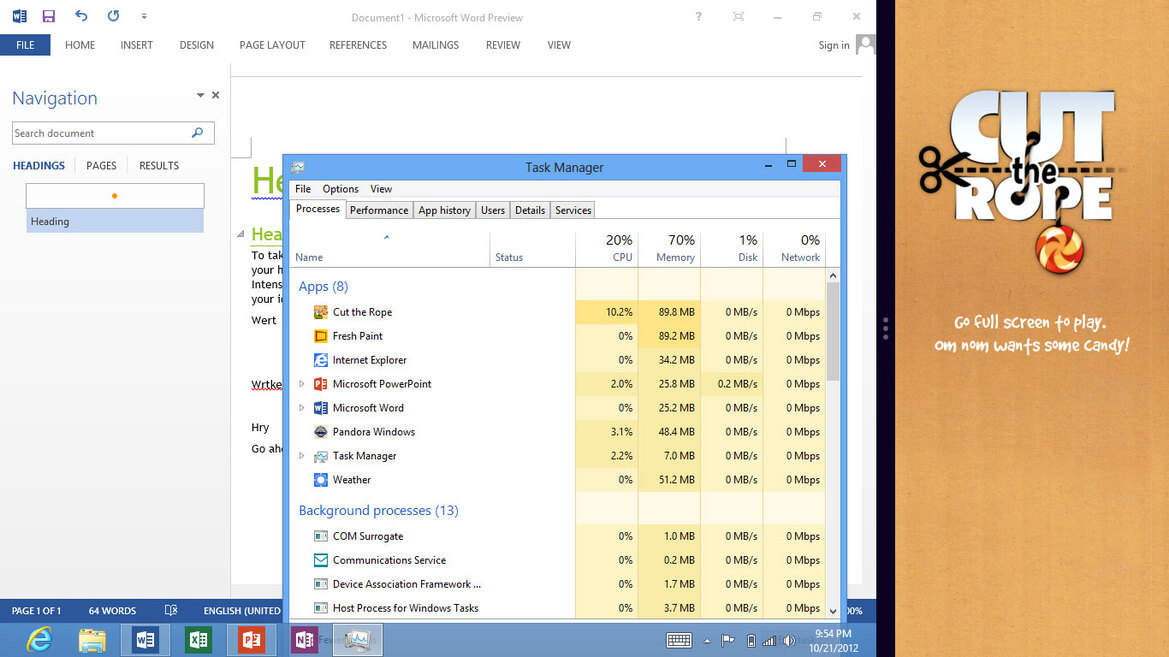Sort processes by the Network column header

click(795, 248)
